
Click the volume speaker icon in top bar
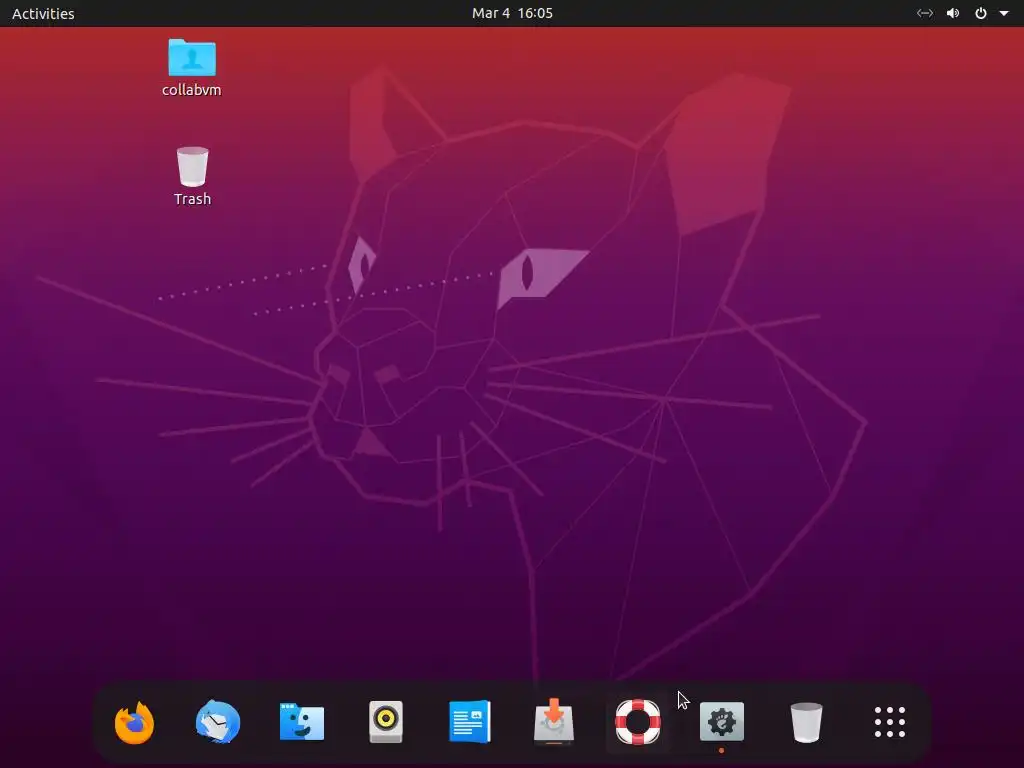[x=953, y=13]
